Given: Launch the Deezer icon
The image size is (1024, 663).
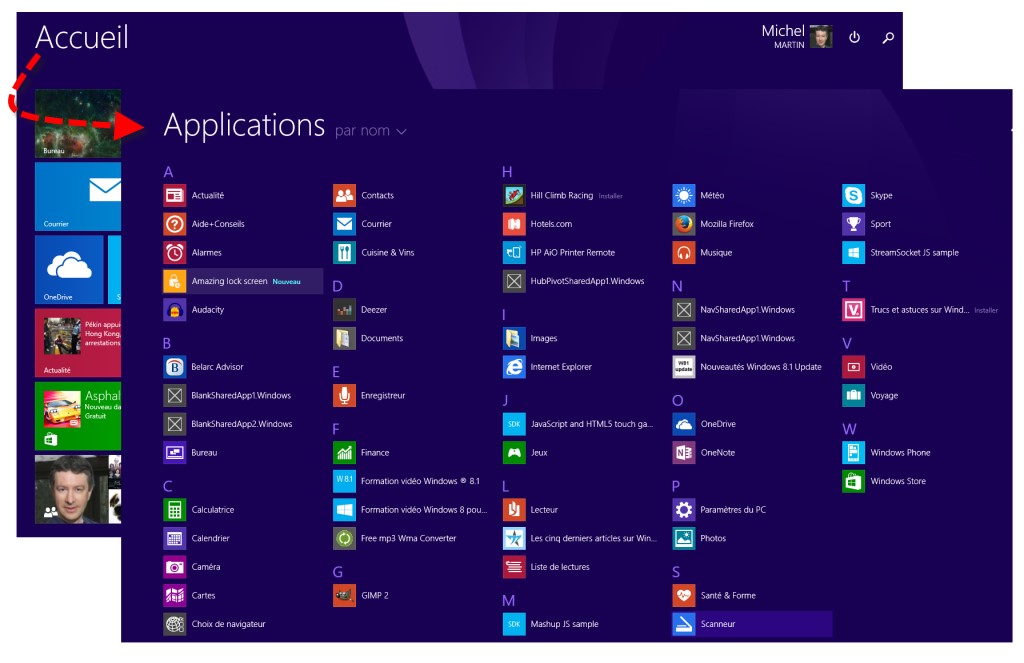Looking at the screenshot, I should 344,310.
